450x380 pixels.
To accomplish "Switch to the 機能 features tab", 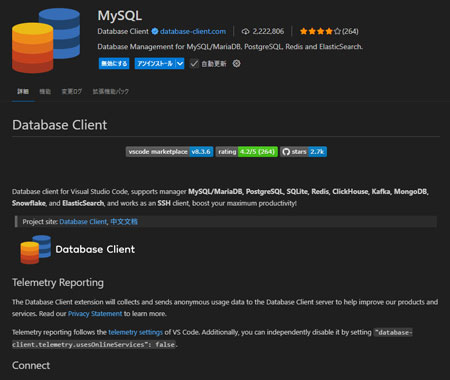I will (45, 91).
